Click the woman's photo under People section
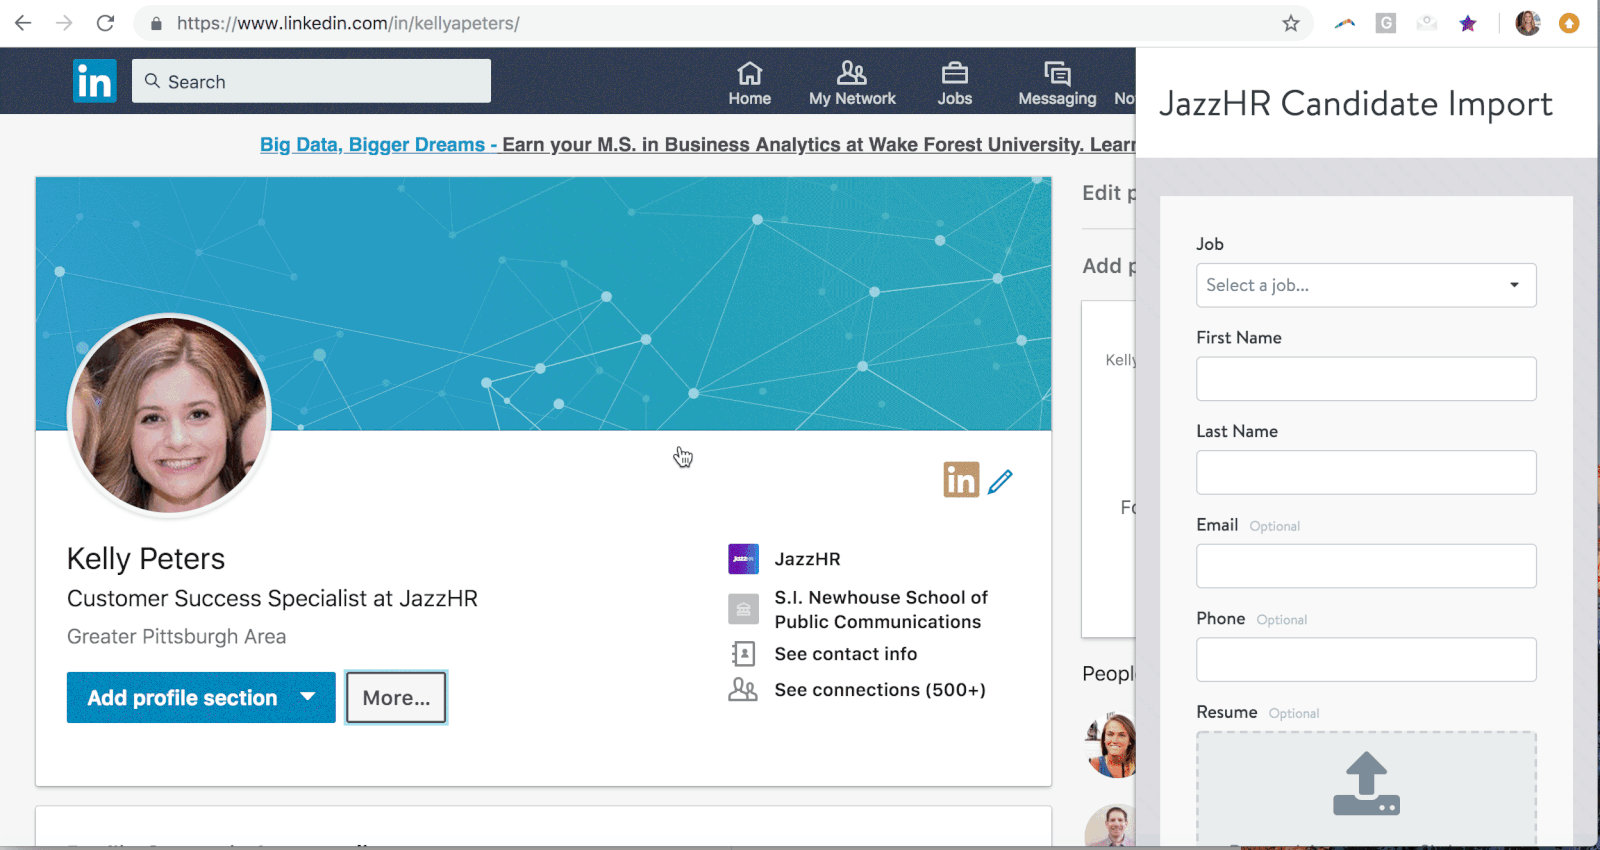 click(1112, 745)
